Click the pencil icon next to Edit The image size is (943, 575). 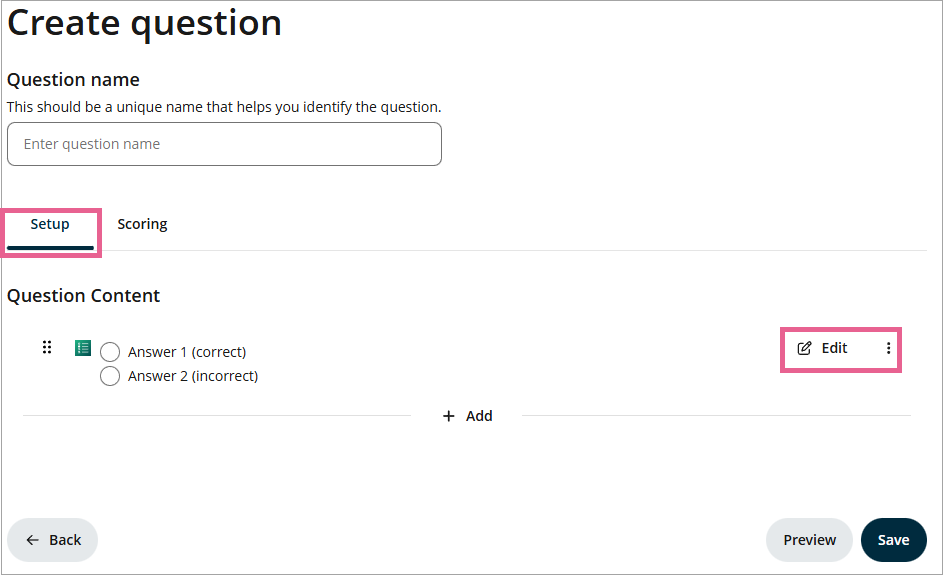coord(804,349)
